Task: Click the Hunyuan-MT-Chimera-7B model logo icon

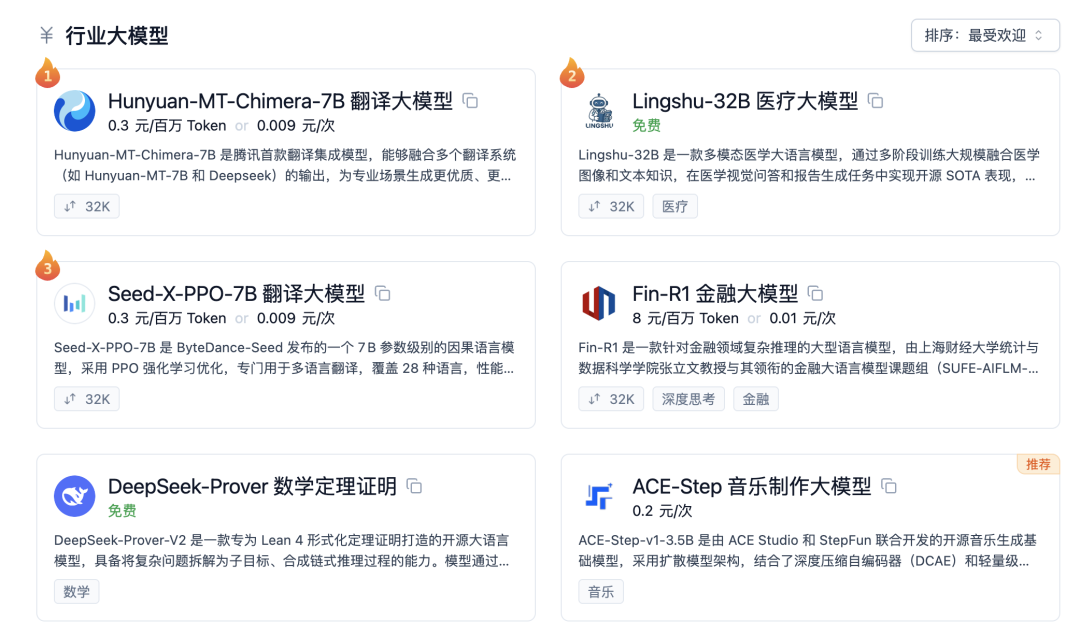Action: coord(74,110)
